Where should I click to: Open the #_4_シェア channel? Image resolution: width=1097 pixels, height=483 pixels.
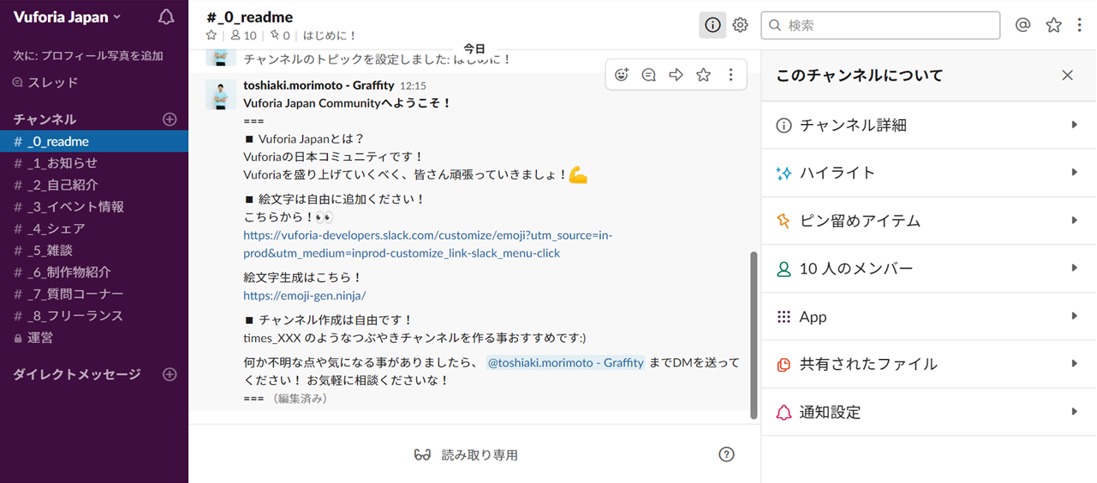pos(94,228)
